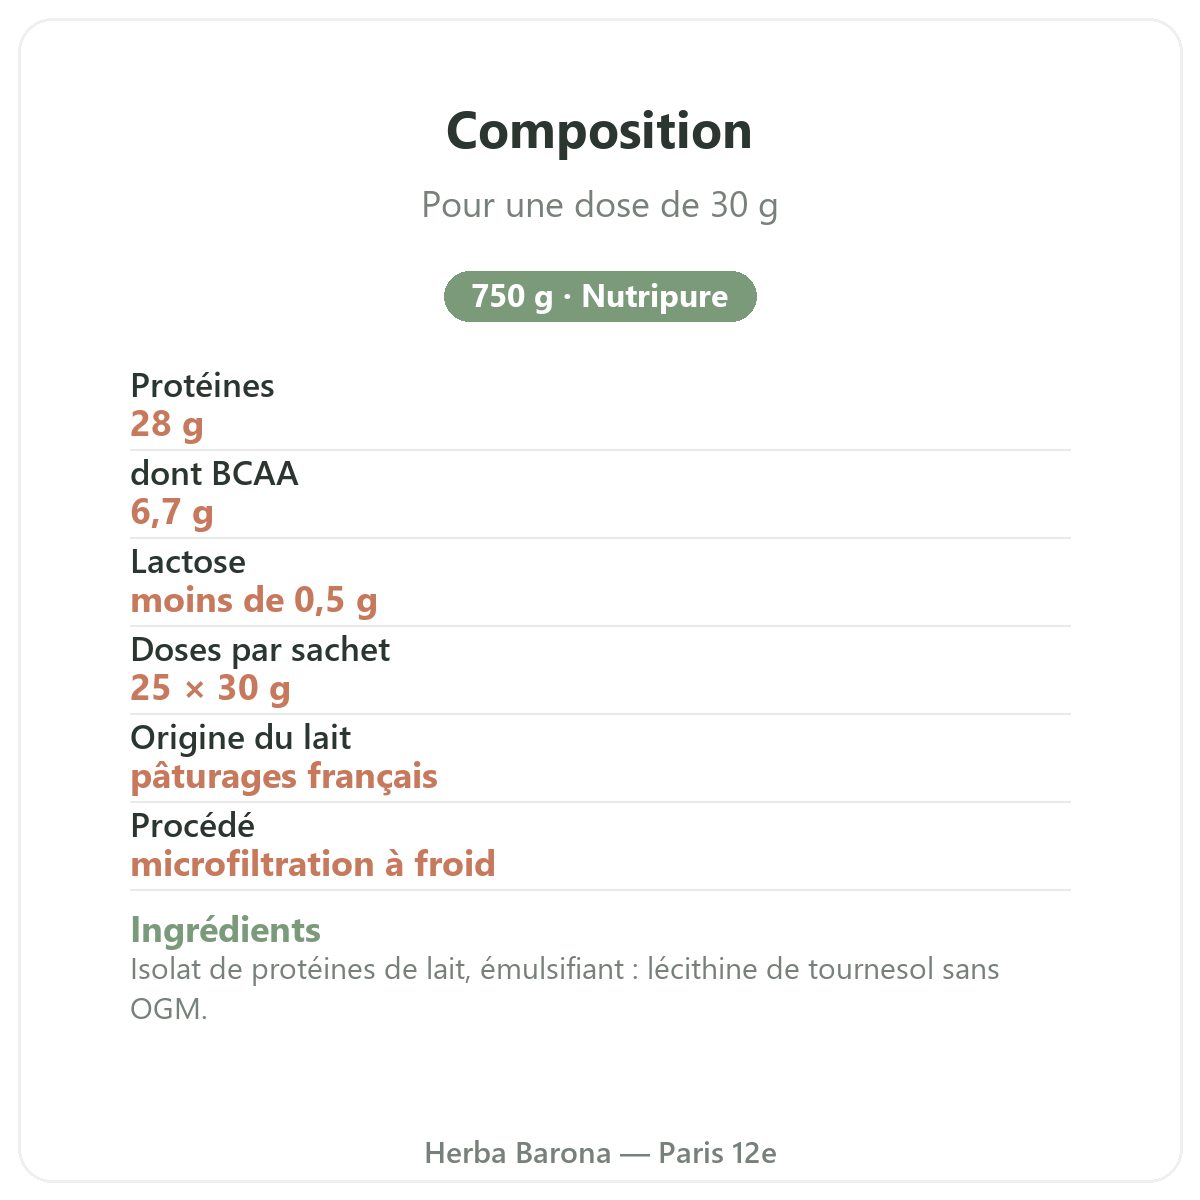
Task: Select the 750 g · Nutripure badge
Action: tap(600, 296)
